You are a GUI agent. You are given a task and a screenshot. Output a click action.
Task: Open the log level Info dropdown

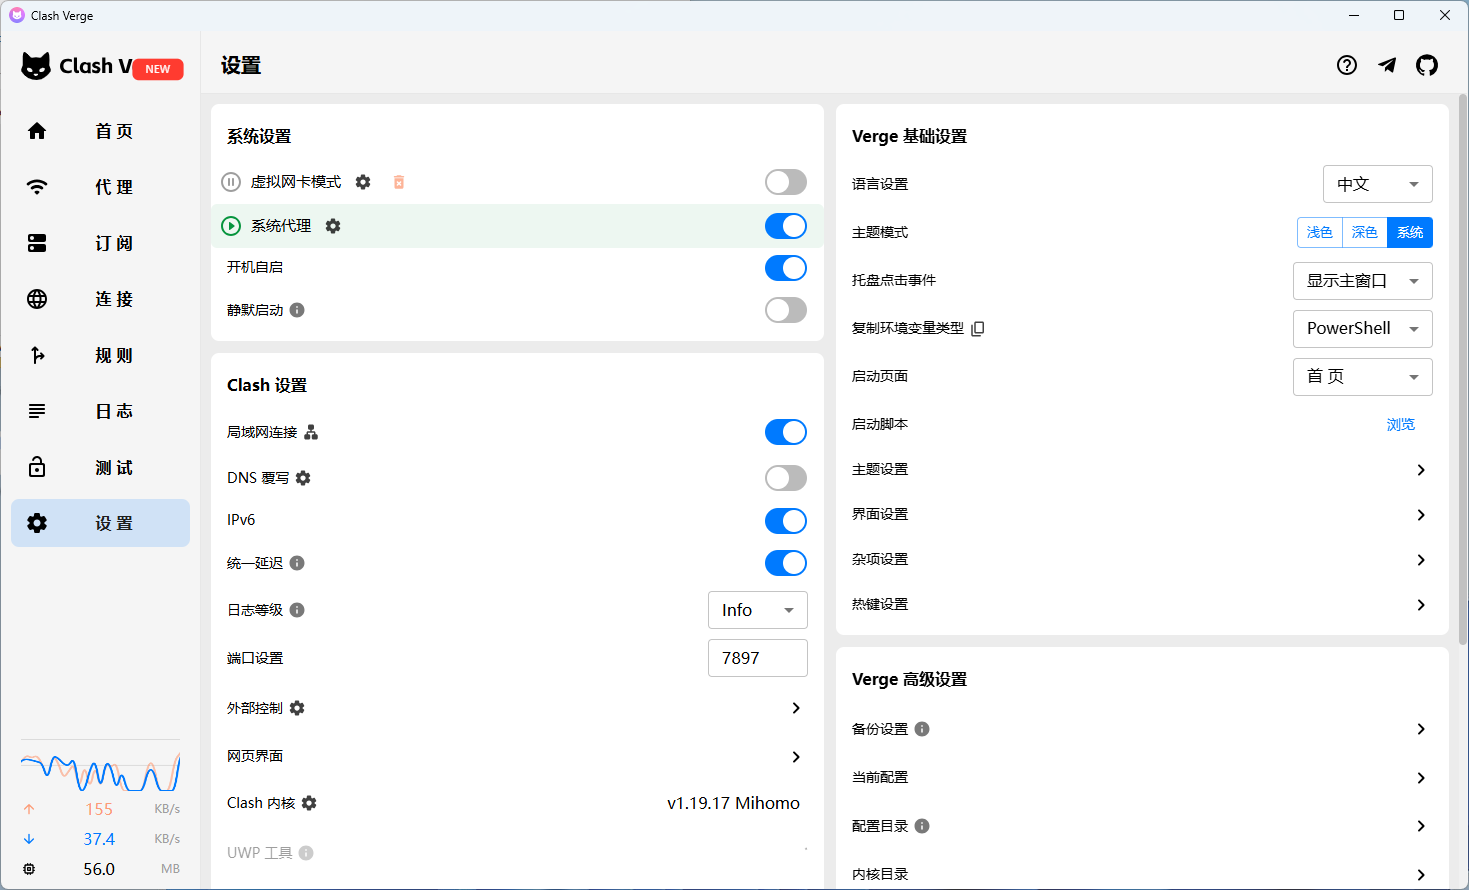tap(757, 610)
